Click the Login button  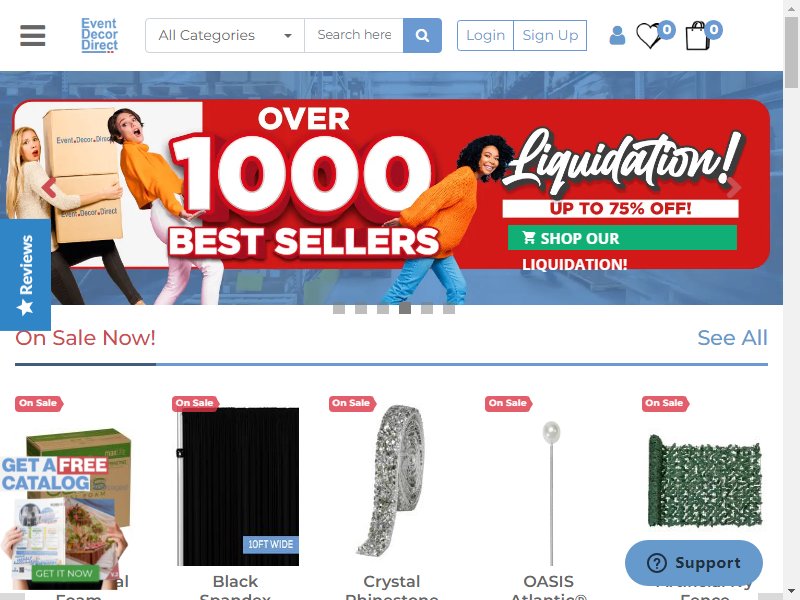tap(485, 35)
